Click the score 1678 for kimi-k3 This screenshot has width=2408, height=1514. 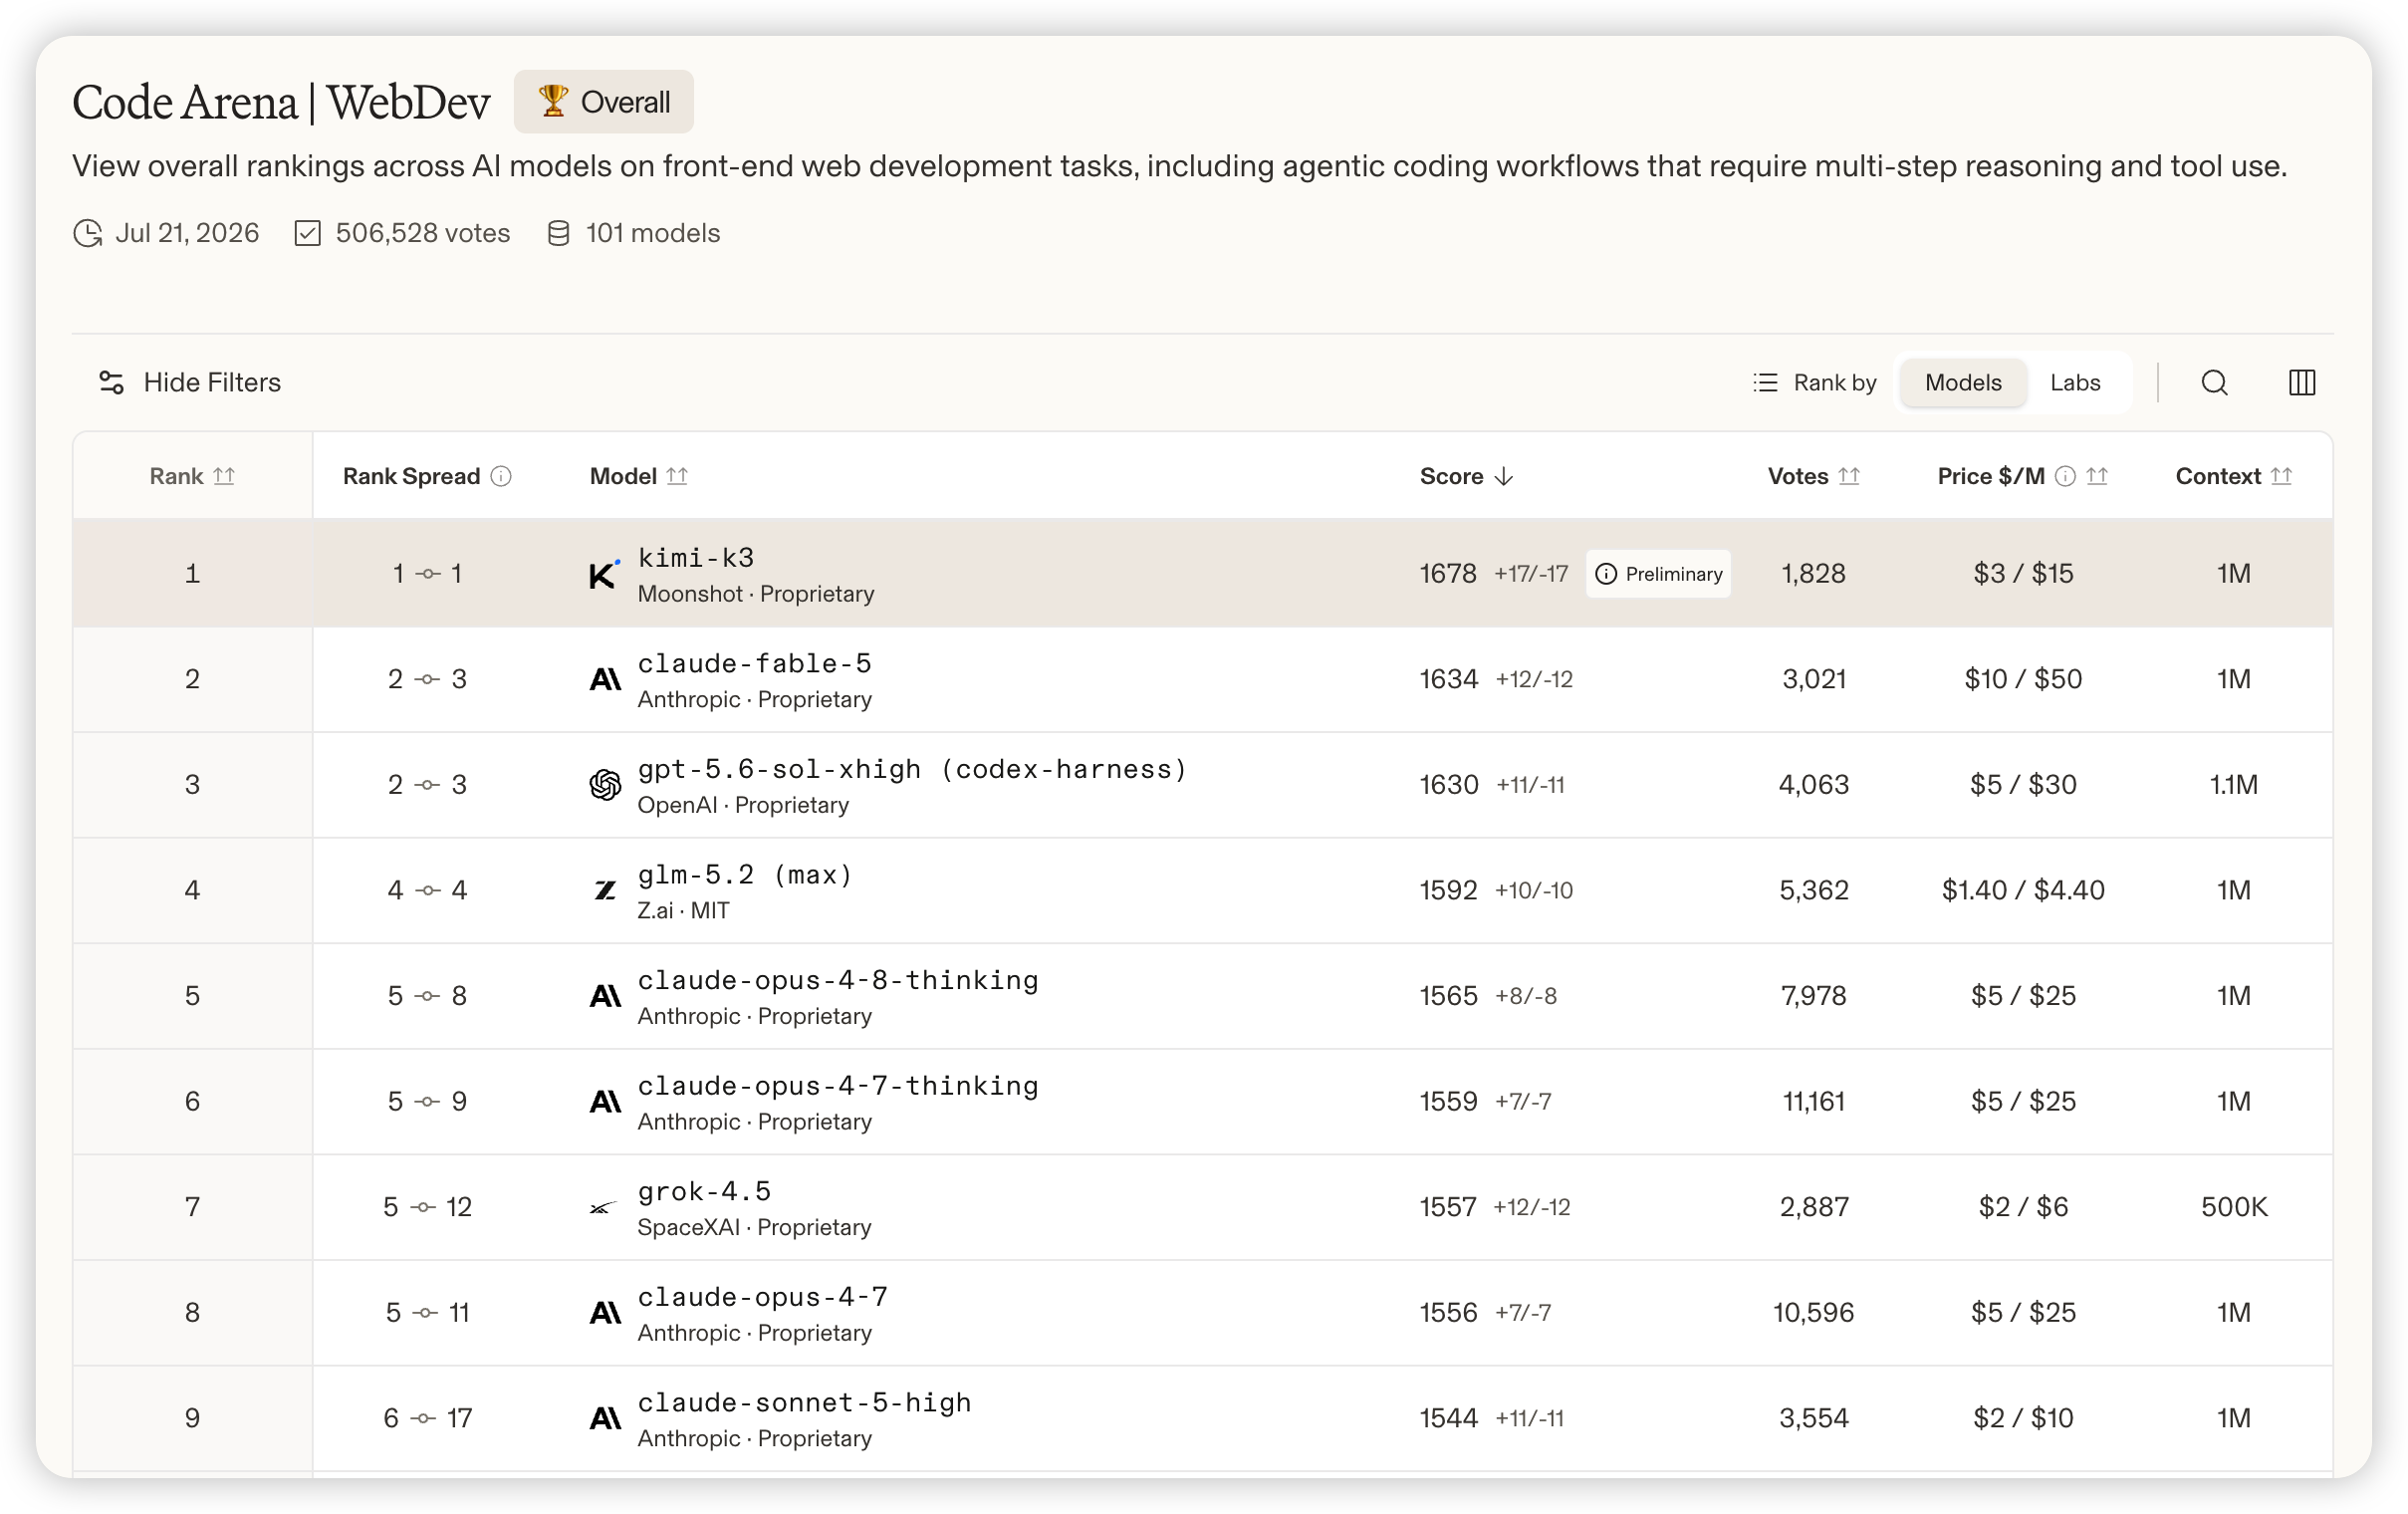tap(1448, 574)
